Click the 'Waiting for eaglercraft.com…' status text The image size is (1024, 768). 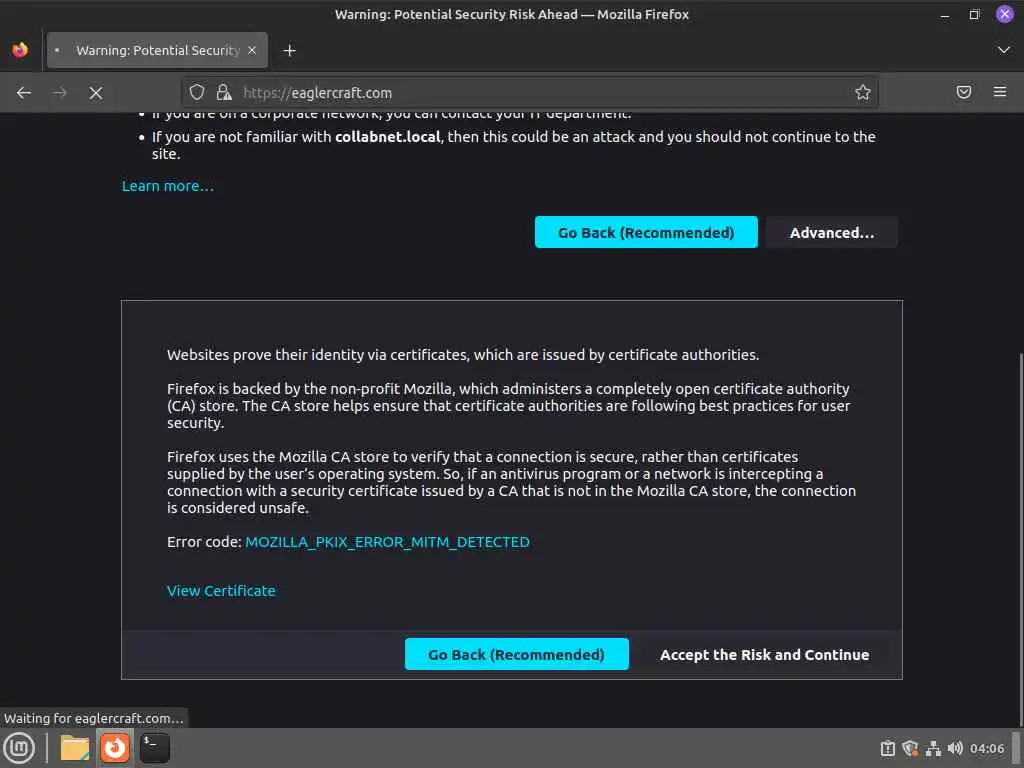(x=93, y=718)
